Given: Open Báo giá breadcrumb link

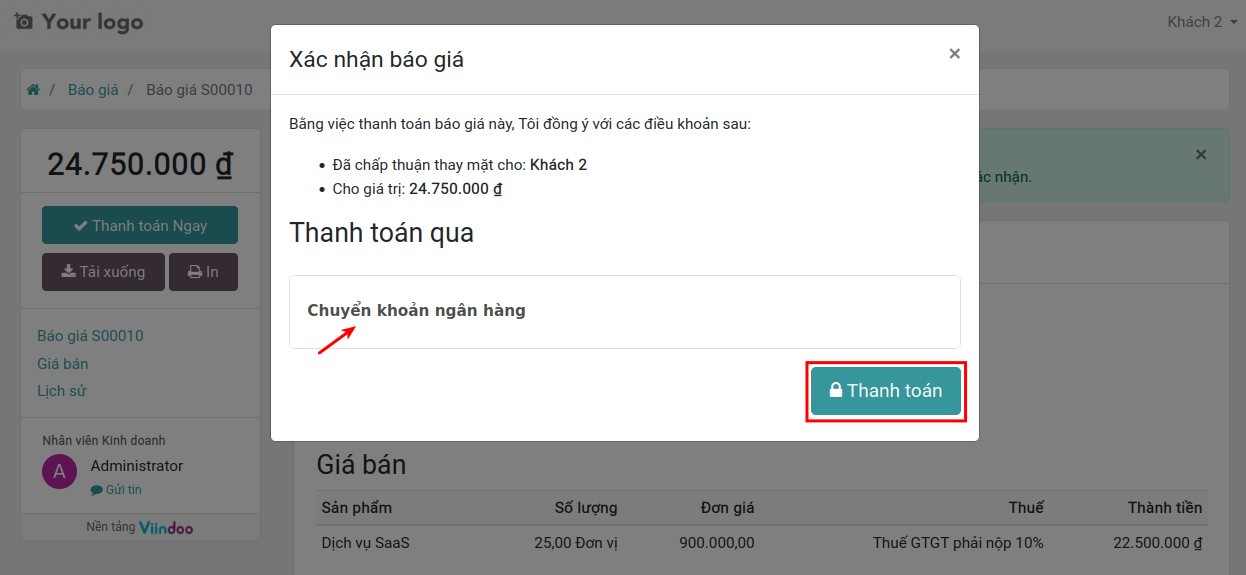Looking at the screenshot, I should coord(93,90).
